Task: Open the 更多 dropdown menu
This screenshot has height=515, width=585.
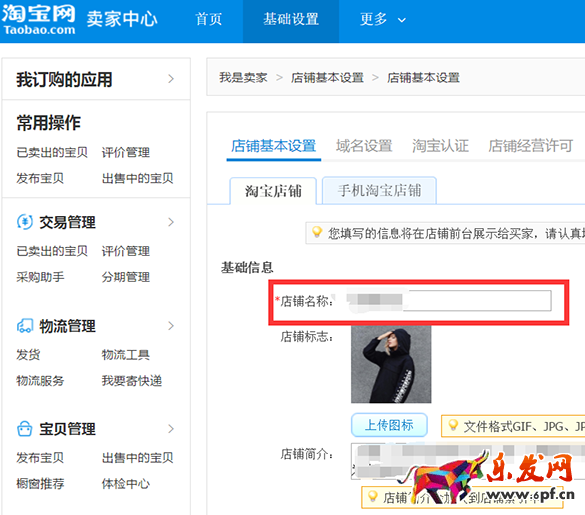Action: coord(383,19)
